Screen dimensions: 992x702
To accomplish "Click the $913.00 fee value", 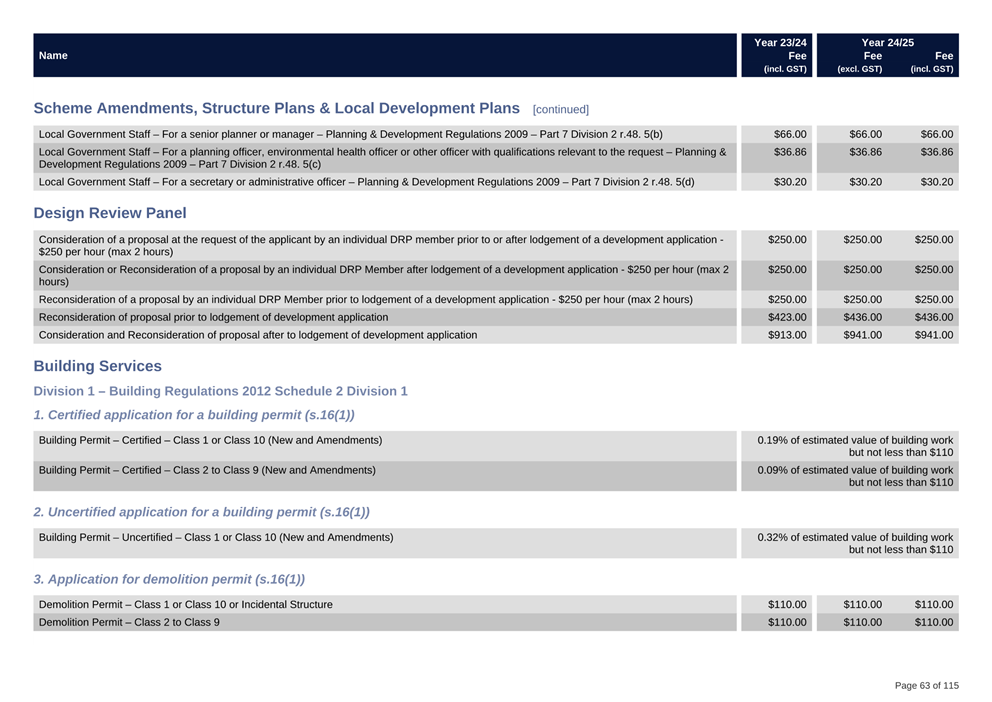I will [787, 335].
